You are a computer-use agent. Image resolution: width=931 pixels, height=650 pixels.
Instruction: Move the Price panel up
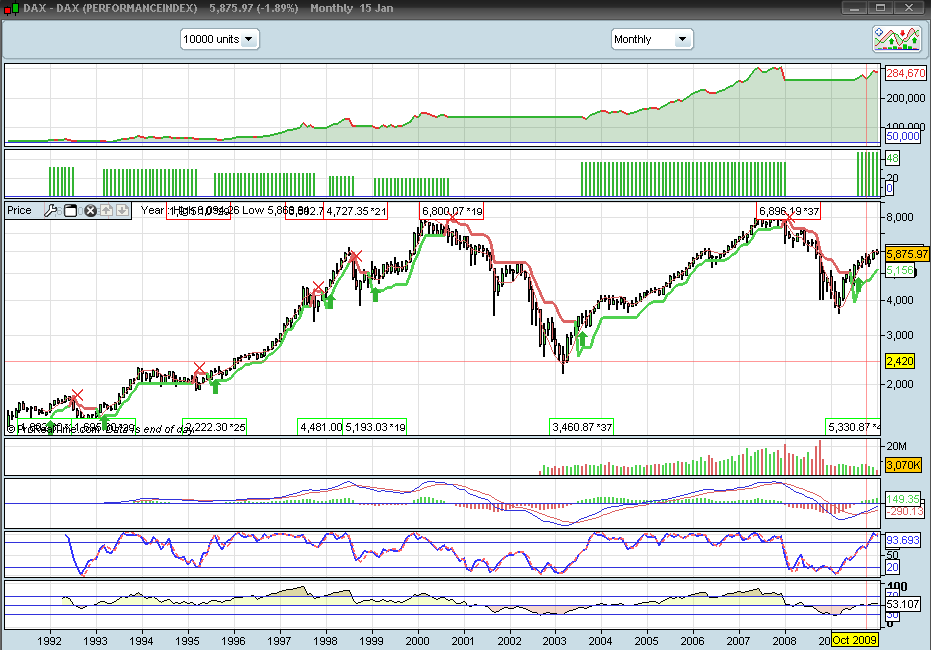tap(106, 210)
